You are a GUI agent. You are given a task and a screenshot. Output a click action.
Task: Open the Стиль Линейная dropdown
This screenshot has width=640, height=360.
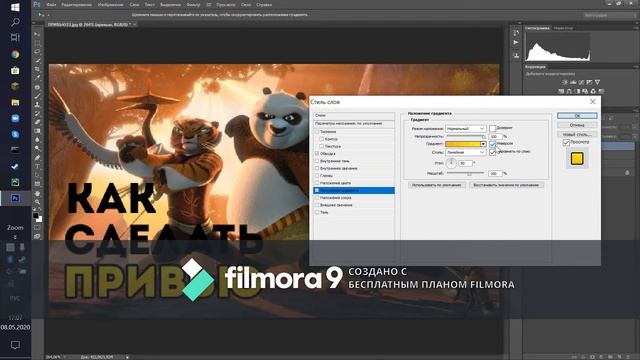tap(465, 152)
